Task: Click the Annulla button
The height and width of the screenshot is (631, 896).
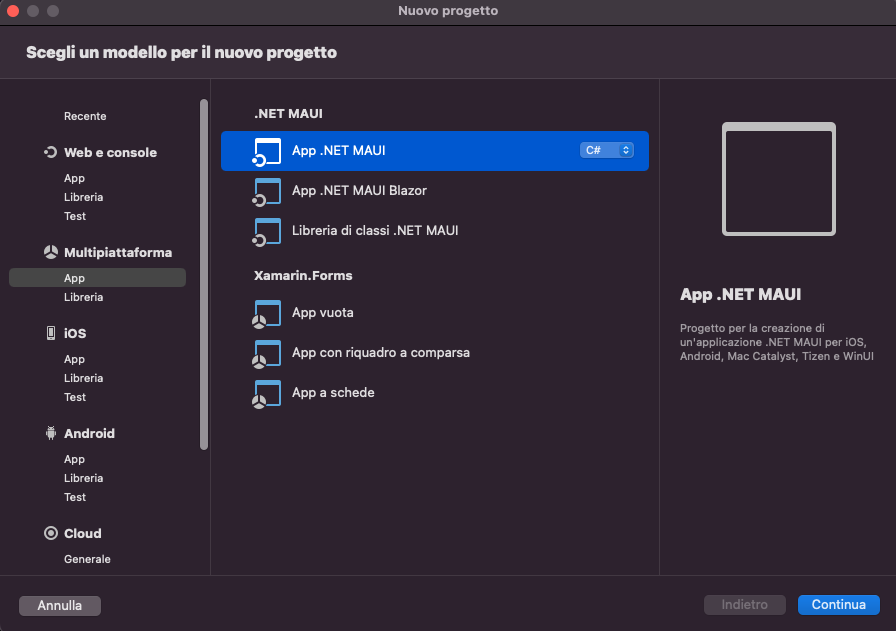Action: point(59,606)
